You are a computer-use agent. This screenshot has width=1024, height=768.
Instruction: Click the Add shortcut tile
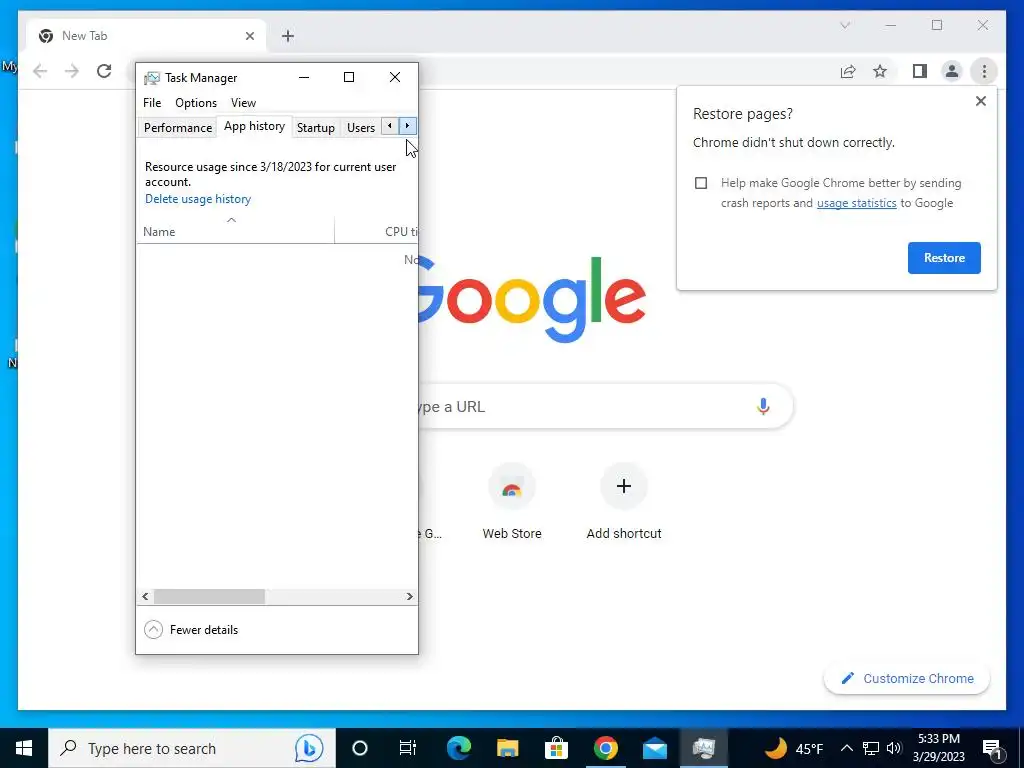coord(624,502)
